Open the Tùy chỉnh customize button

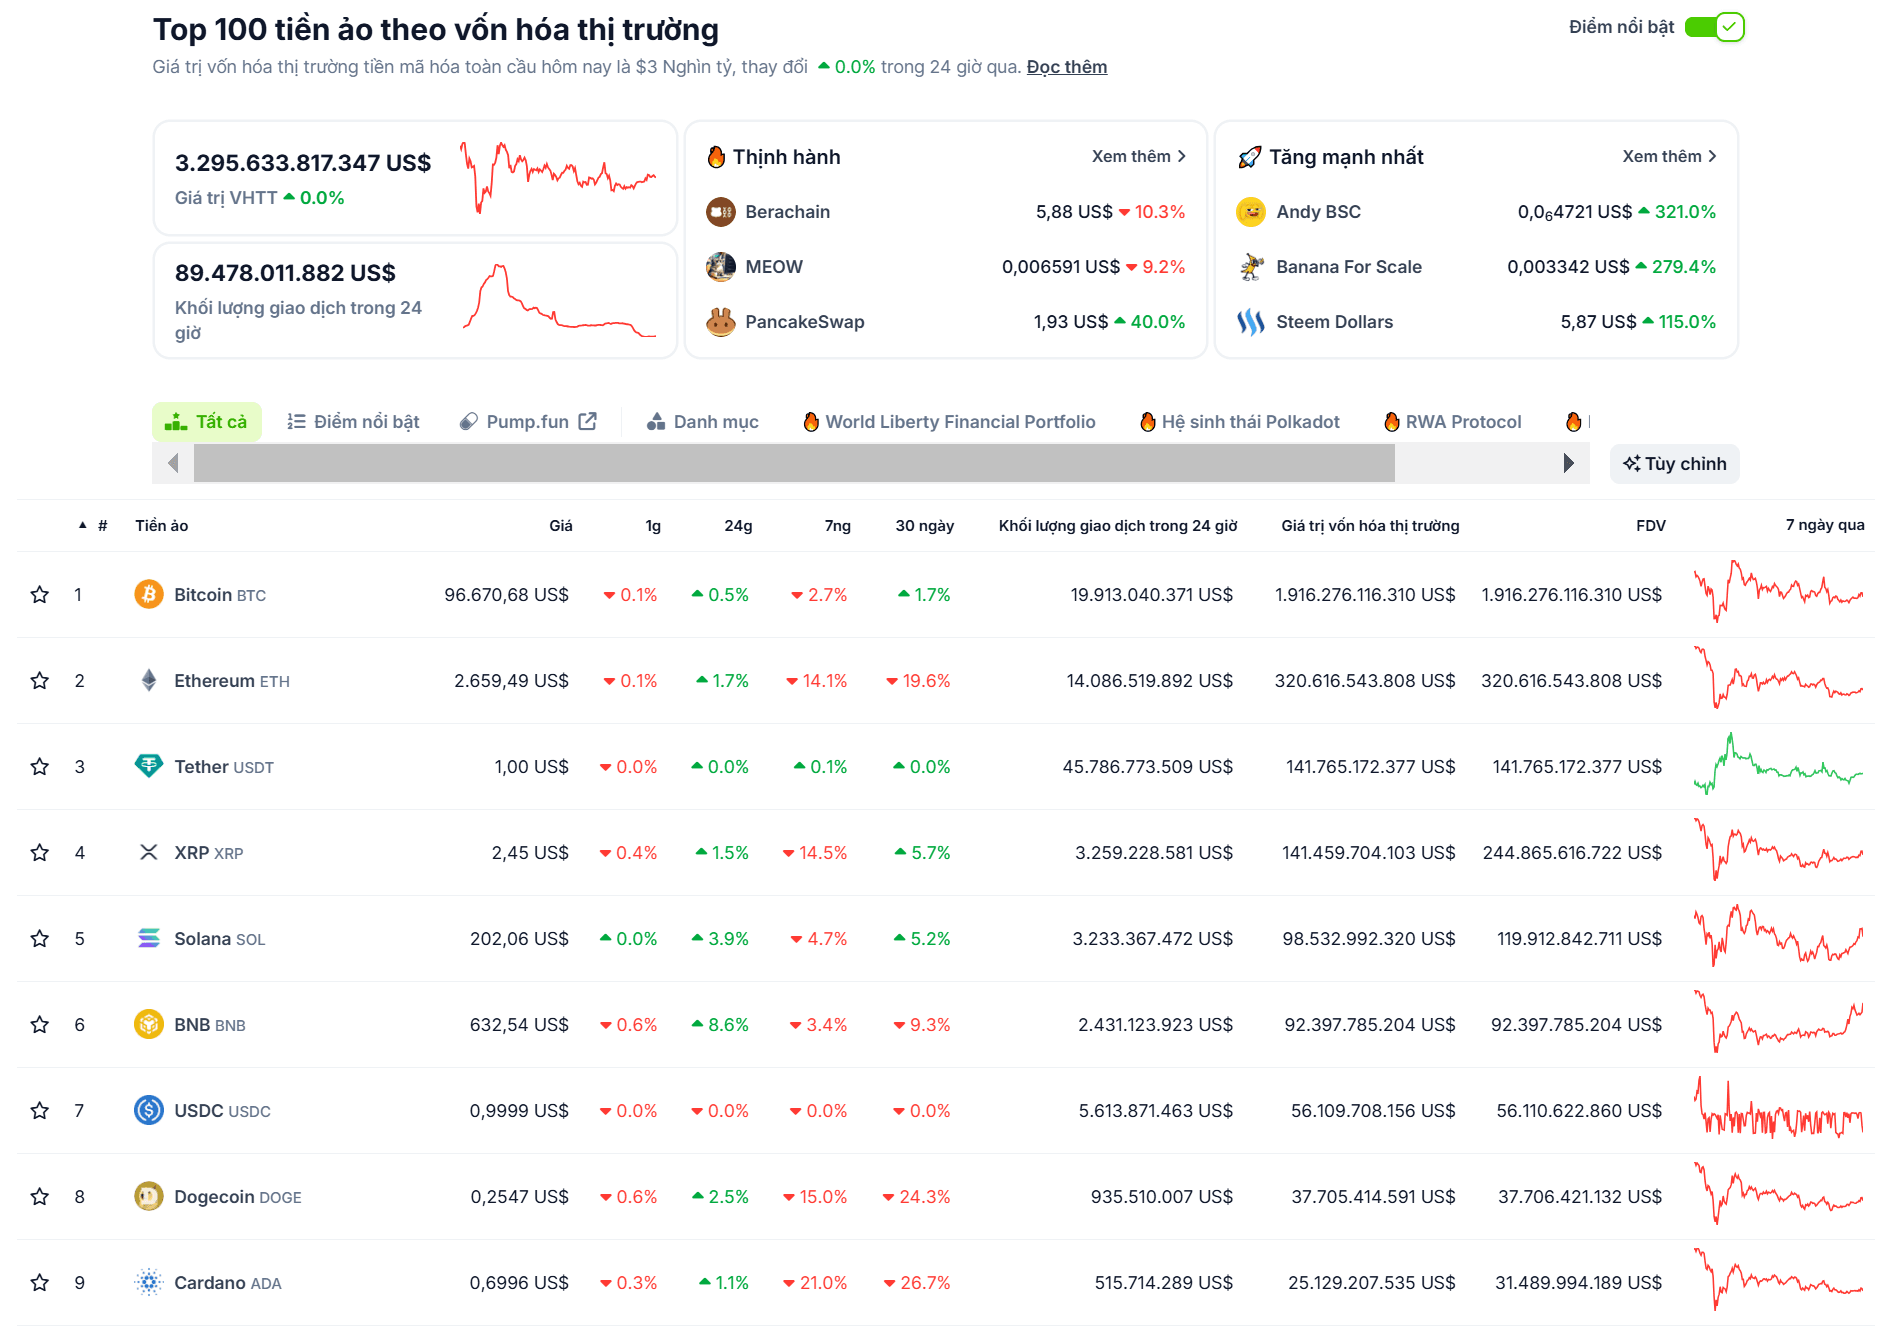(1675, 464)
